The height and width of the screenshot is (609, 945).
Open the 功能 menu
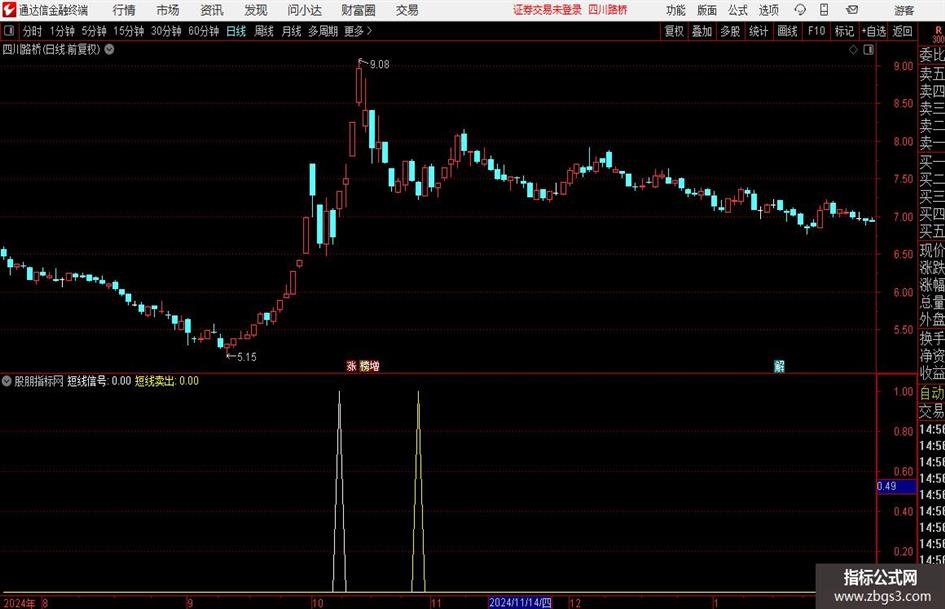[676, 10]
